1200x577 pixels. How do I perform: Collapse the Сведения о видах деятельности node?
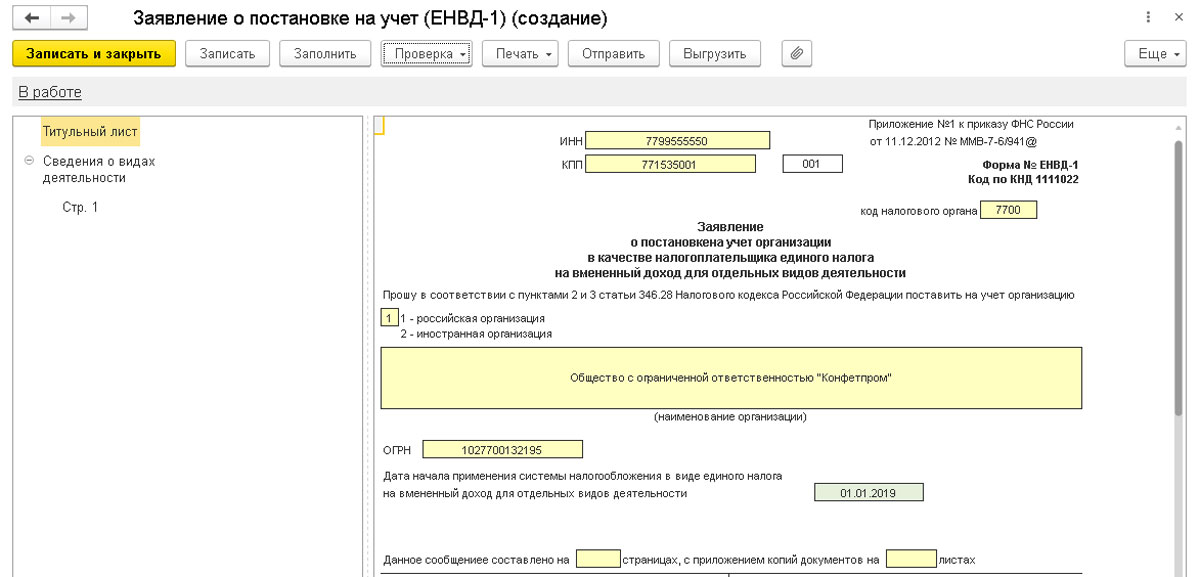pos(28,161)
